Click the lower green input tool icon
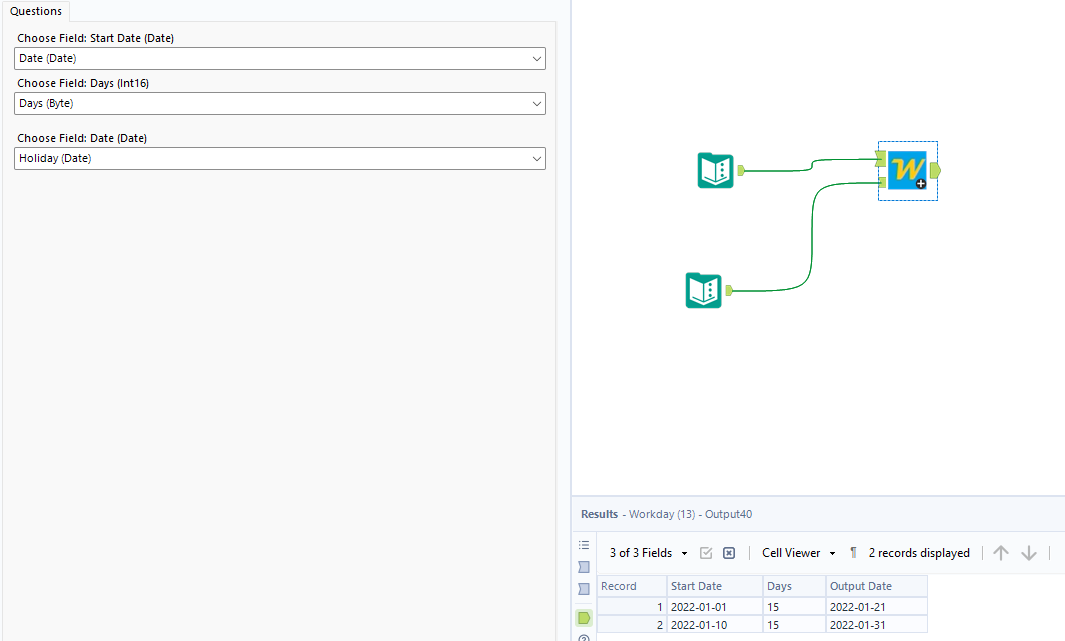Screen dimensions: 1065x641 (703, 290)
